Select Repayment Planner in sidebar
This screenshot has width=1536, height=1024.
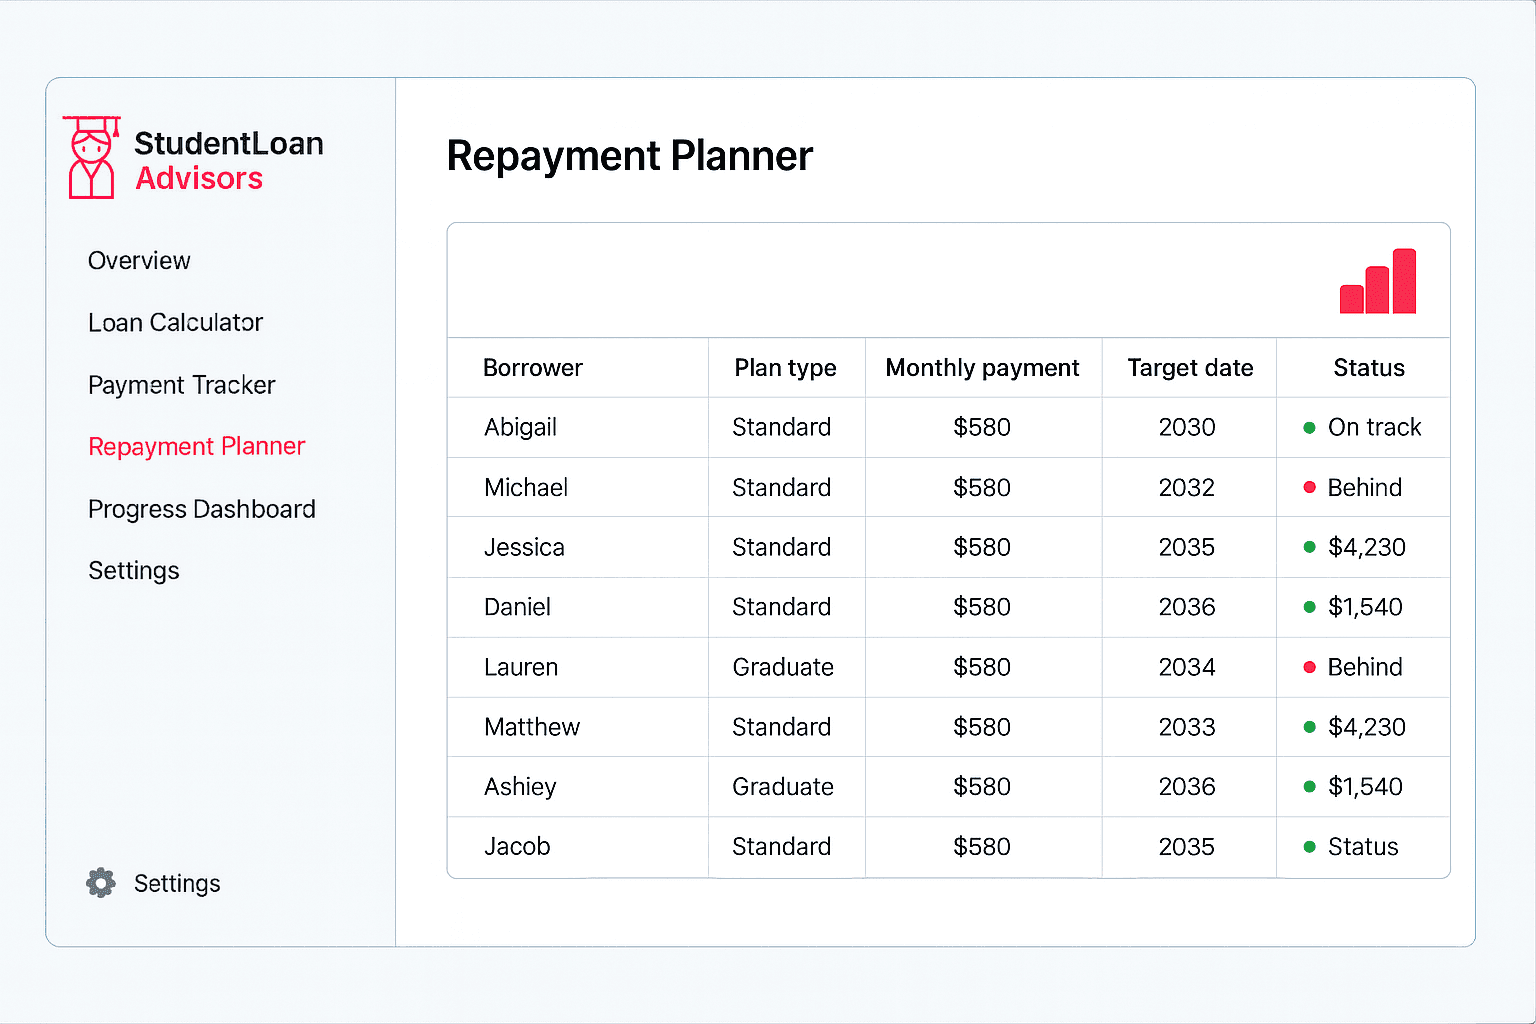pos(196,447)
